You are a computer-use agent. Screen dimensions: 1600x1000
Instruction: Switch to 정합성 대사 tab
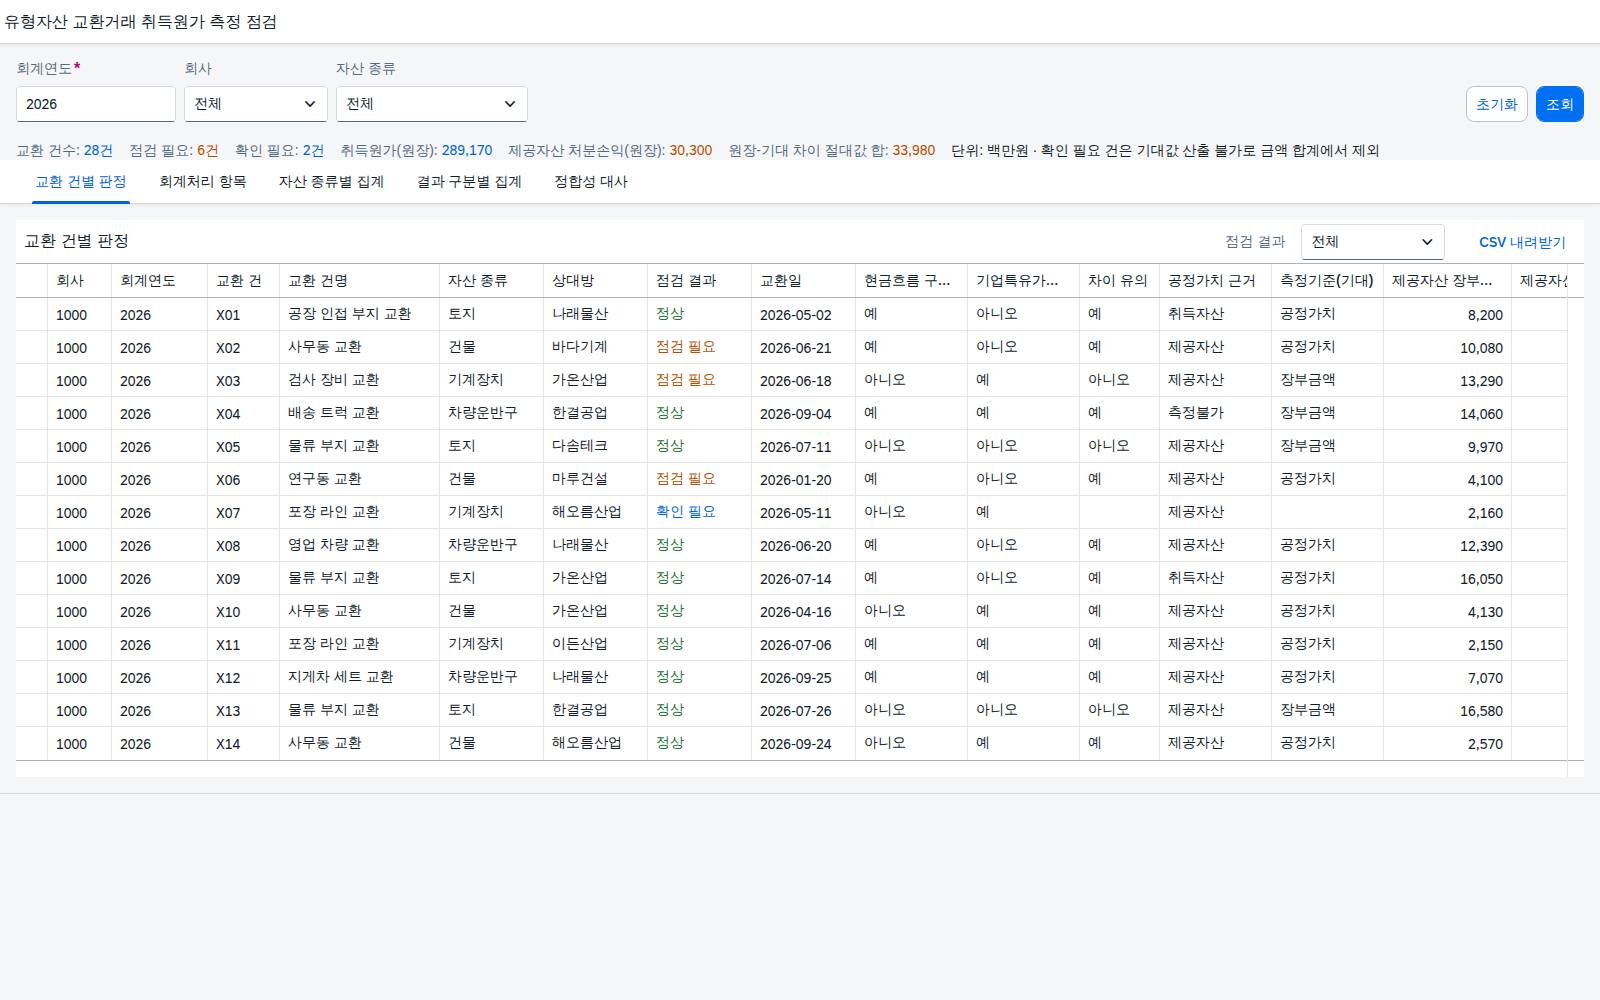[591, 182]
